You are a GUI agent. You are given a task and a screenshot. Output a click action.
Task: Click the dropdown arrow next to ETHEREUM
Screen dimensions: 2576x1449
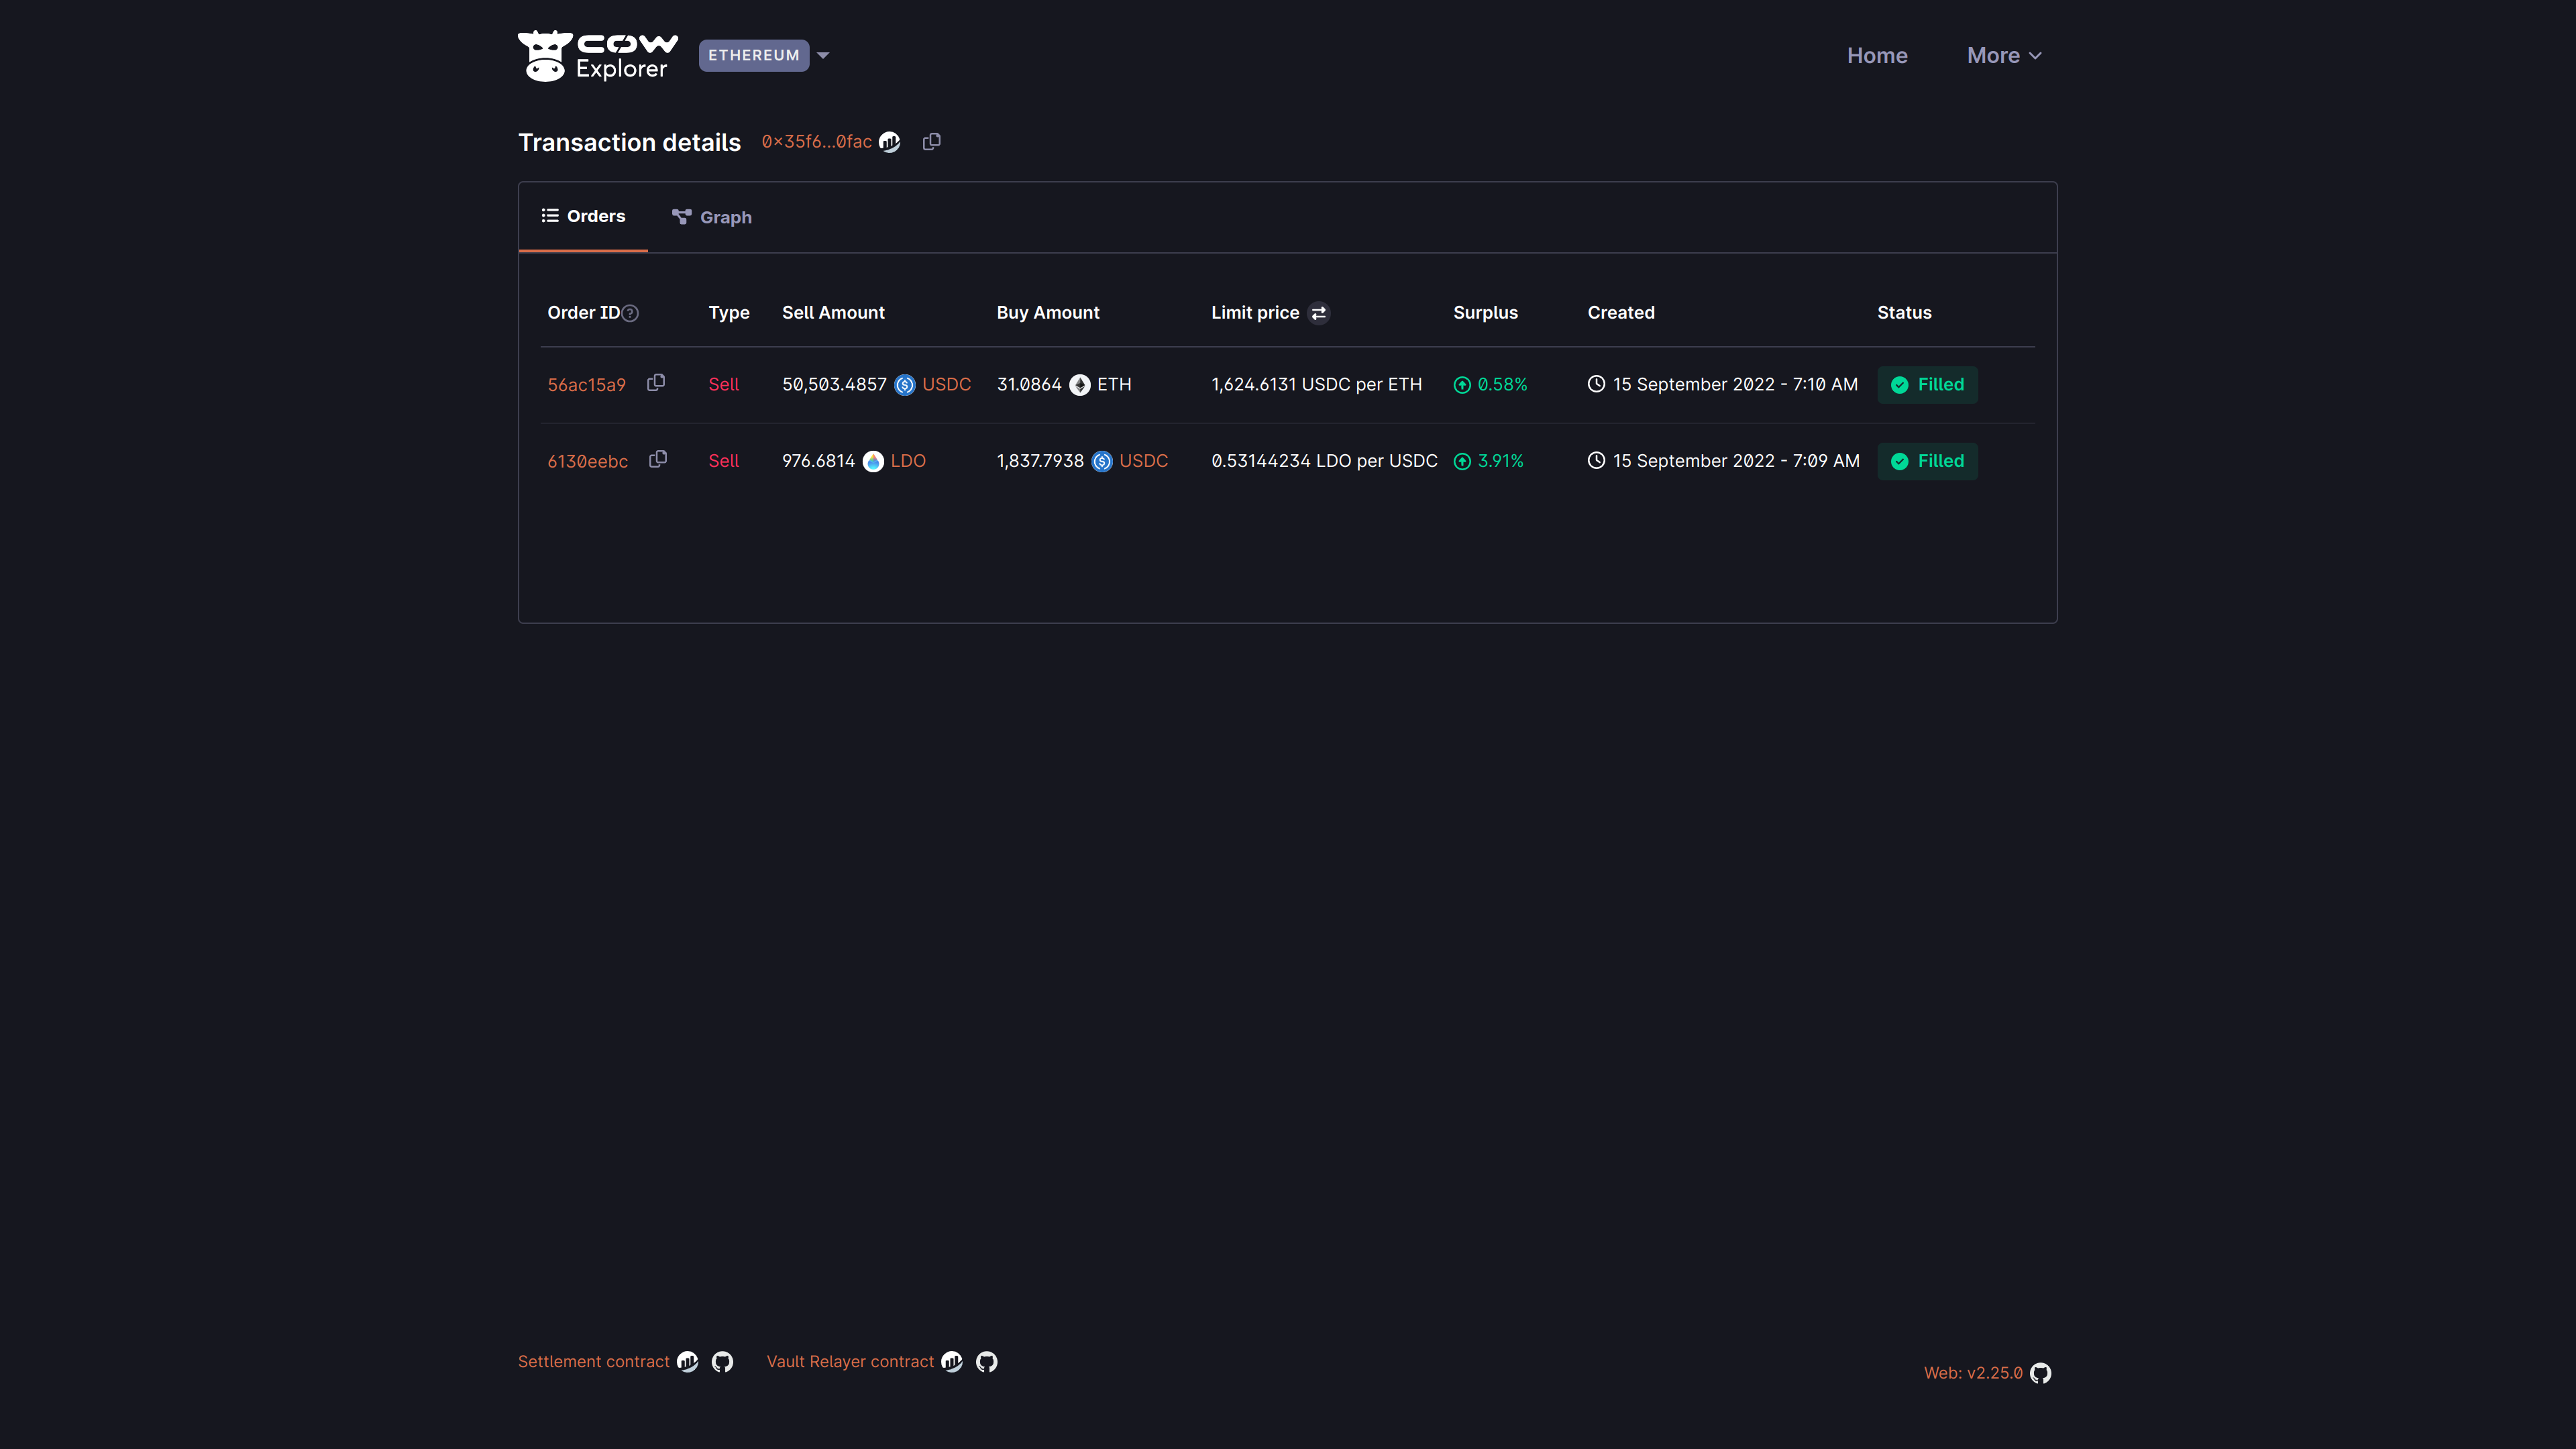pyautogui.click(x=823, y=56)
